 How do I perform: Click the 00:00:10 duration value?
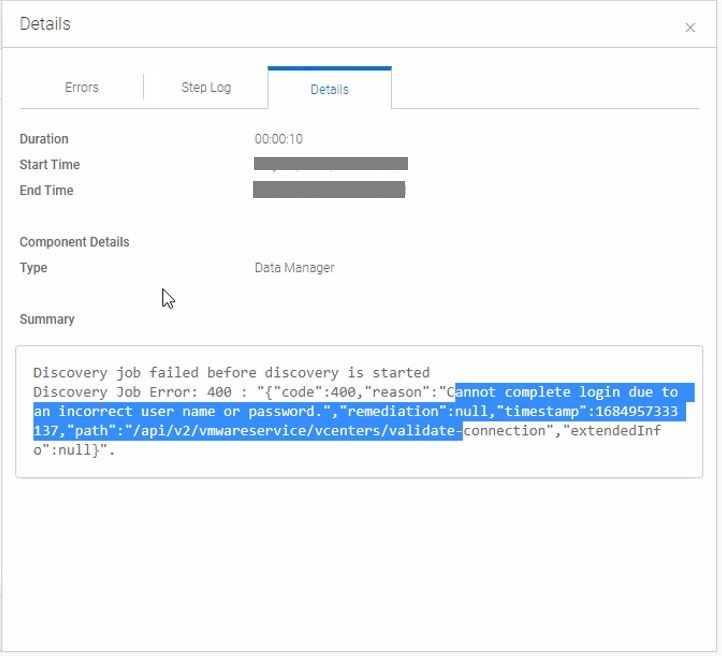(x=279, y=139)
